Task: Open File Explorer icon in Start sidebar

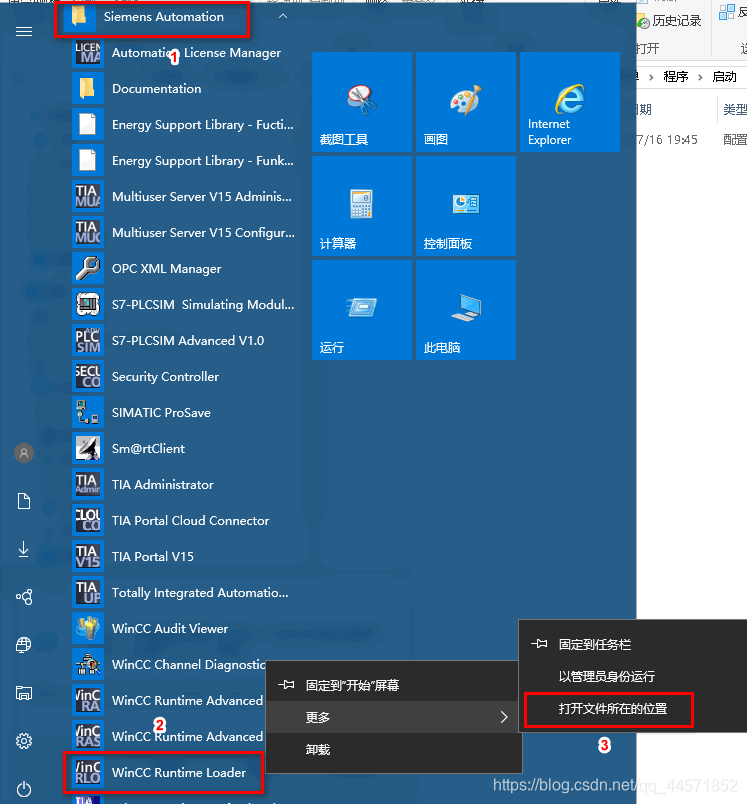Action: click(x=24, y=693)
